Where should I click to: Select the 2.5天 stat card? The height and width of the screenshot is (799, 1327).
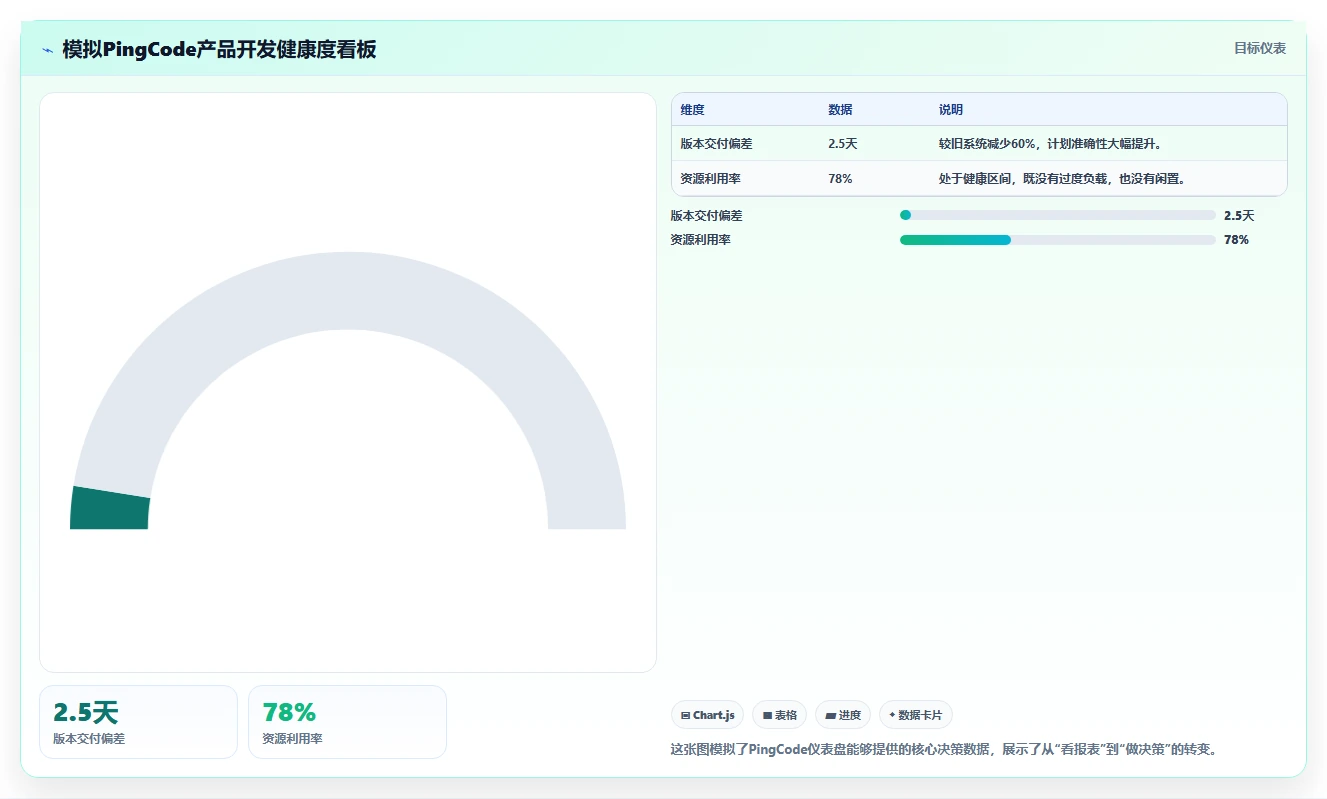click(138, 722)
